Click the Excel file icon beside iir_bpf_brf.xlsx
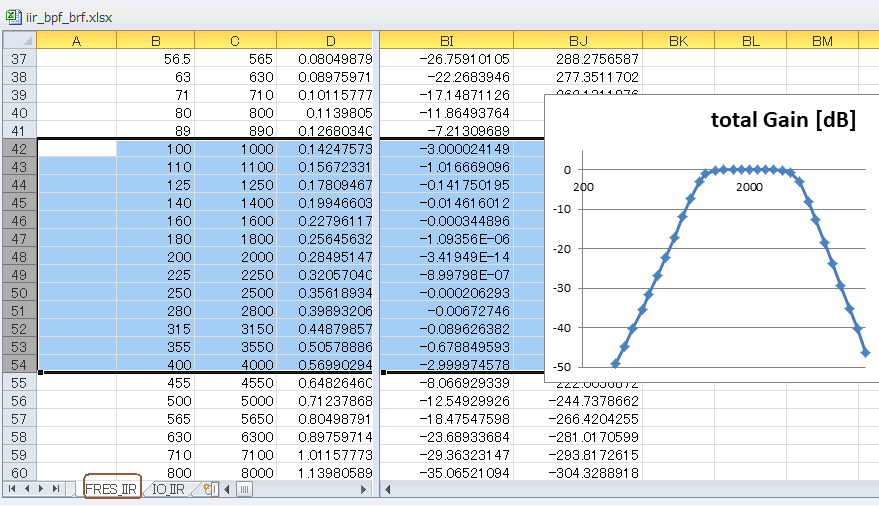This screenshot has height=506, width=879. [x=13, y=17]
